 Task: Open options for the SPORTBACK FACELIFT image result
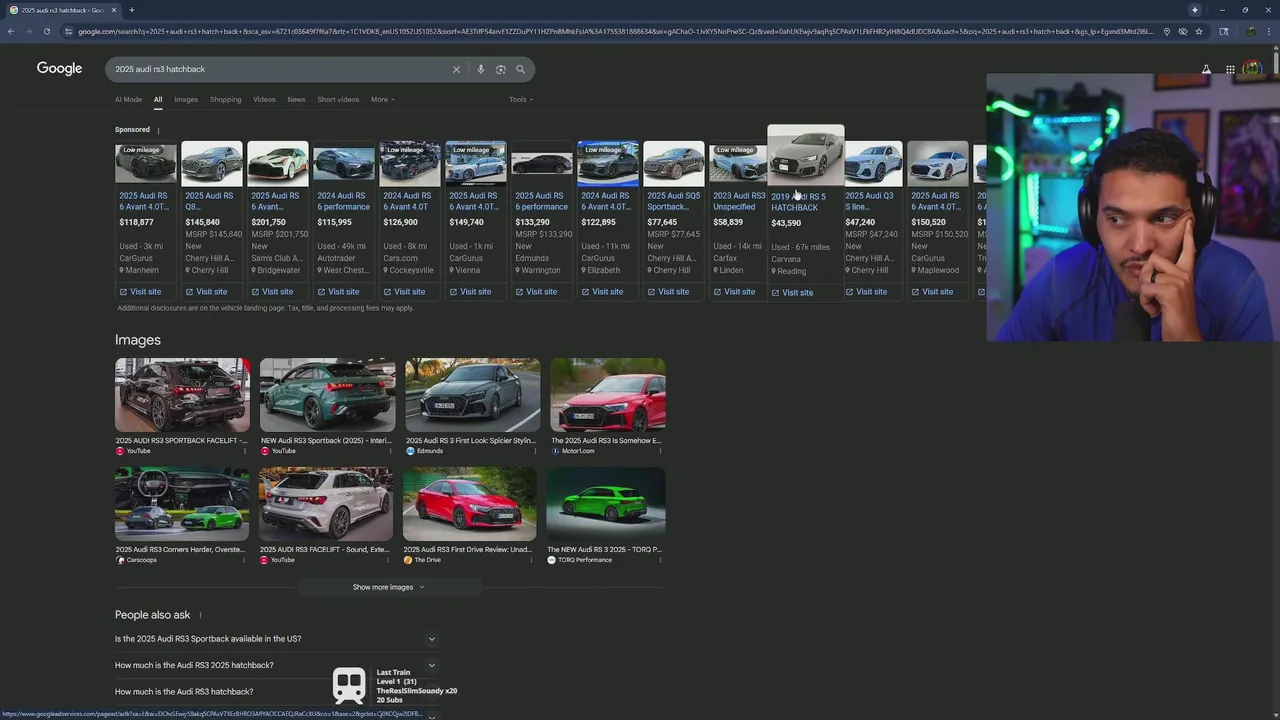[x=245, y=451]
